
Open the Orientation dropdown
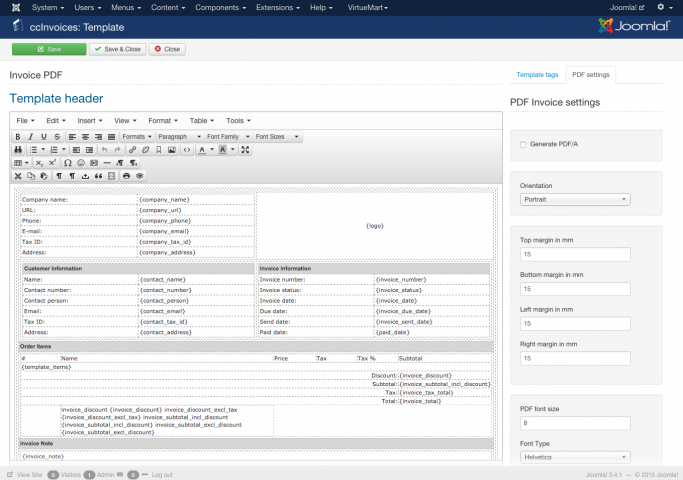(x=575, y=199)
